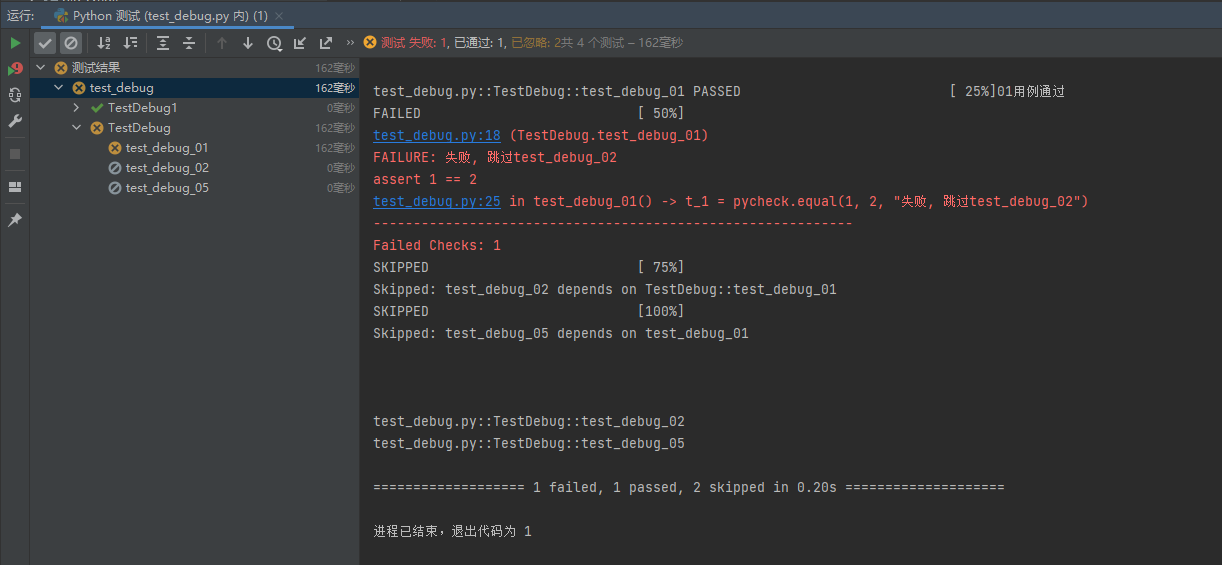This screenshot has width=1222, height=565.
Task: Rerun failed tests from the left sidebar
Action: 15,69
